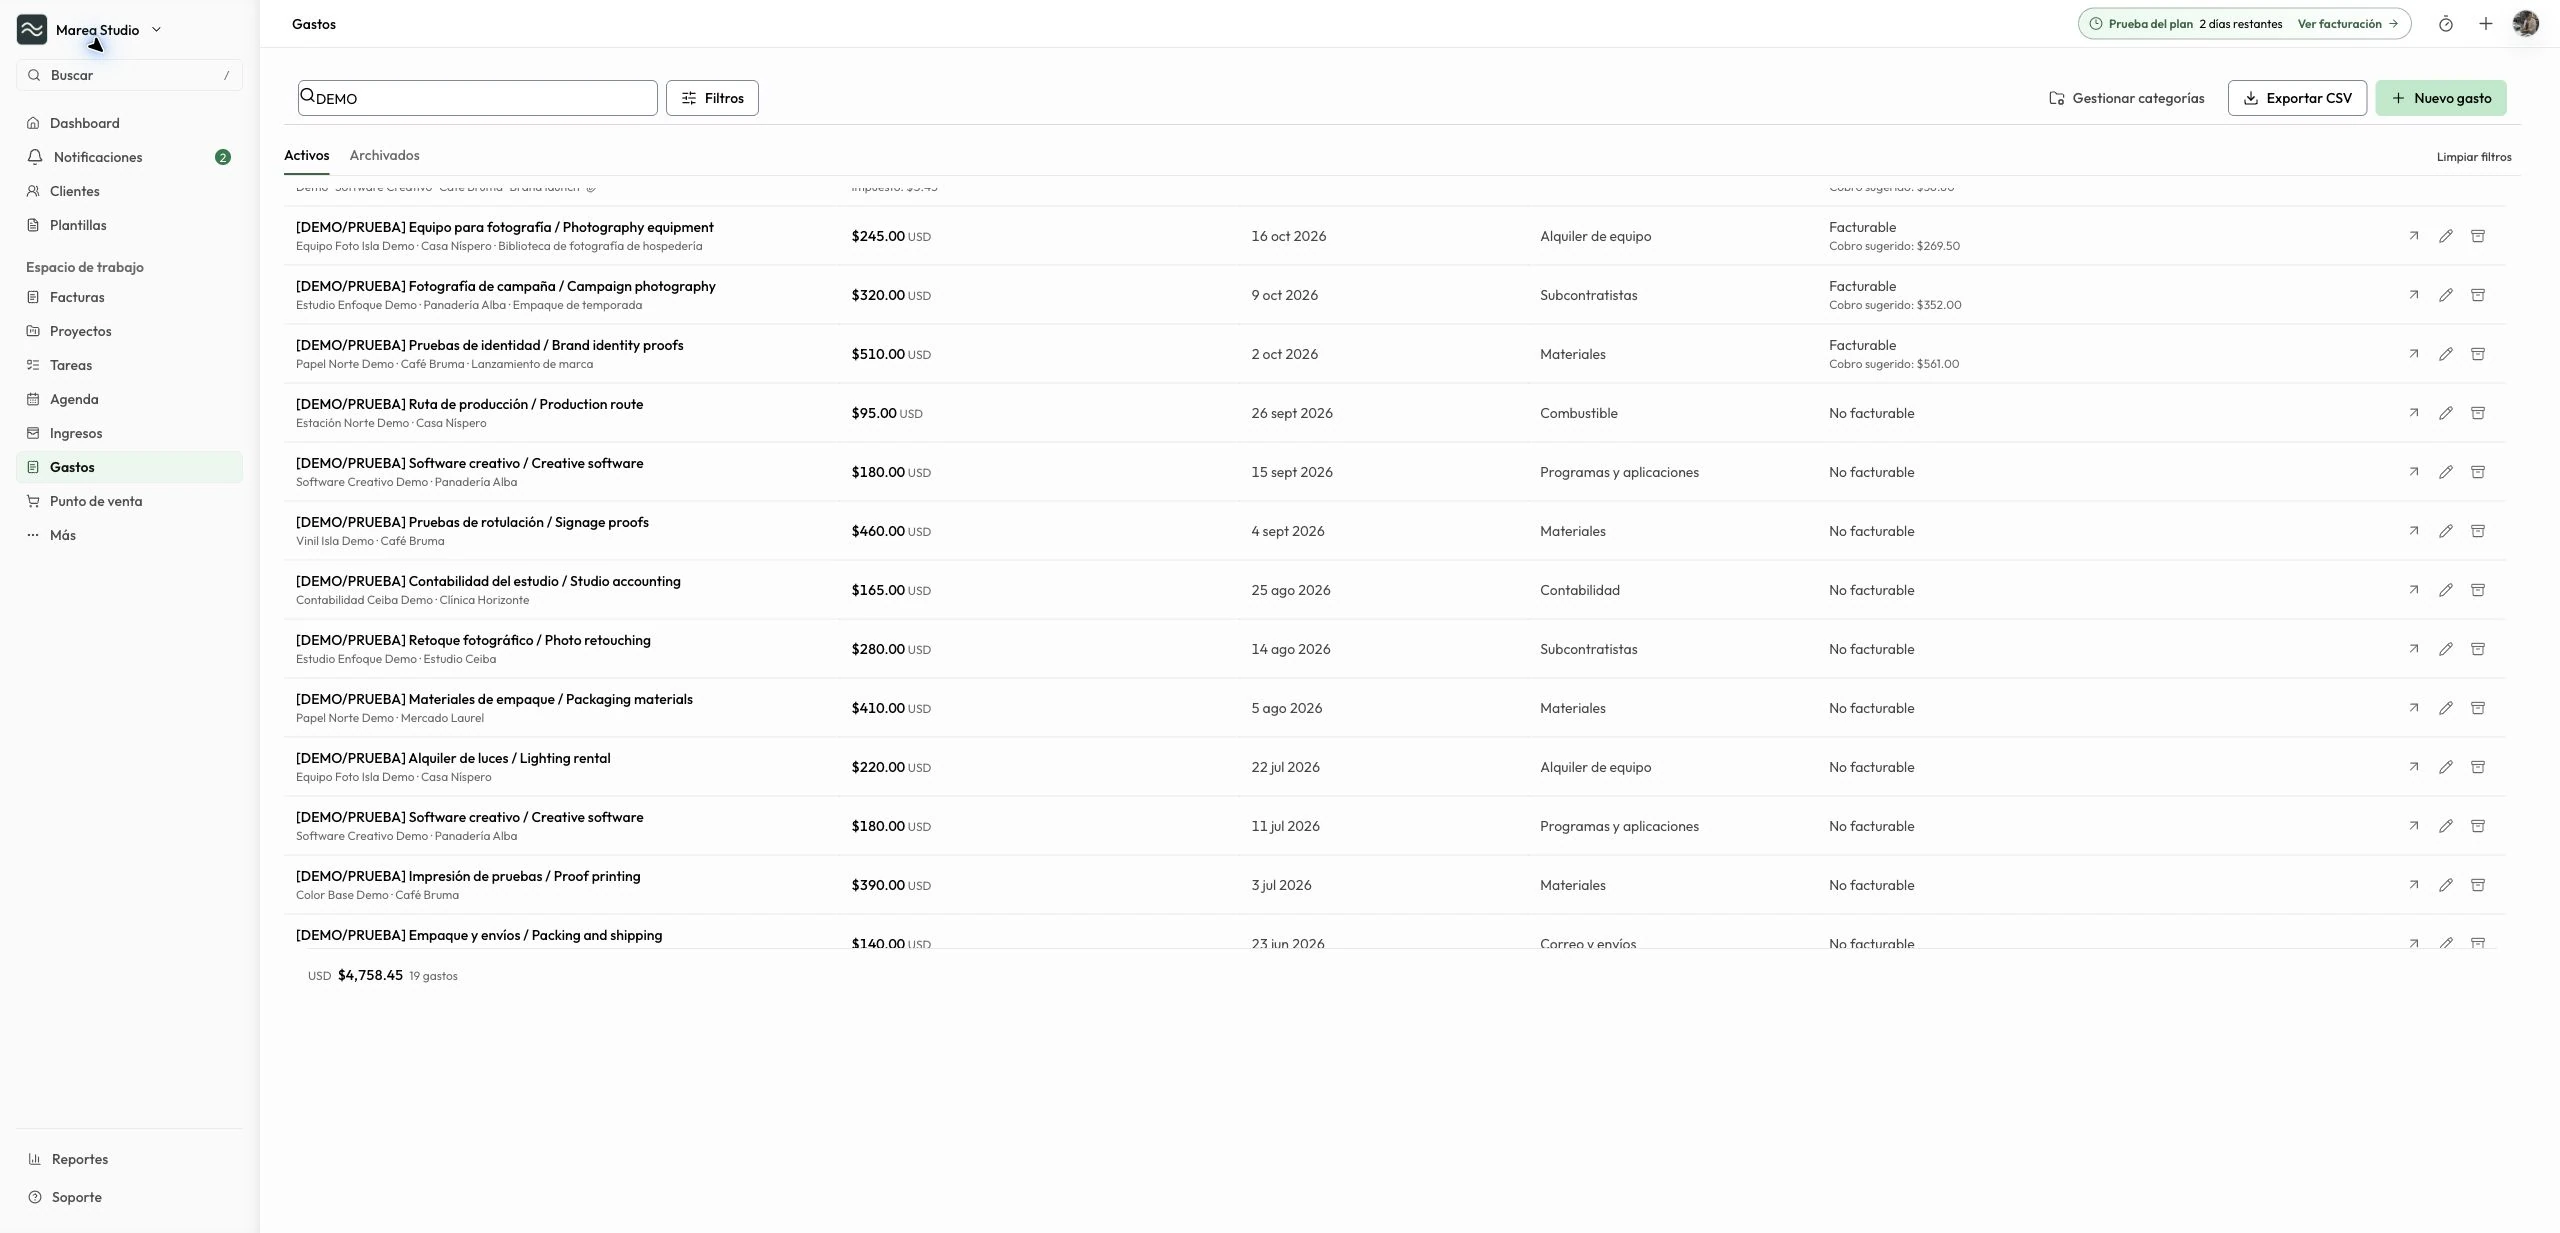Archive the $180.00 Creative software 15 sept expense
This screenshot has width=2560, height=1233.
[x=2477, y=472]
